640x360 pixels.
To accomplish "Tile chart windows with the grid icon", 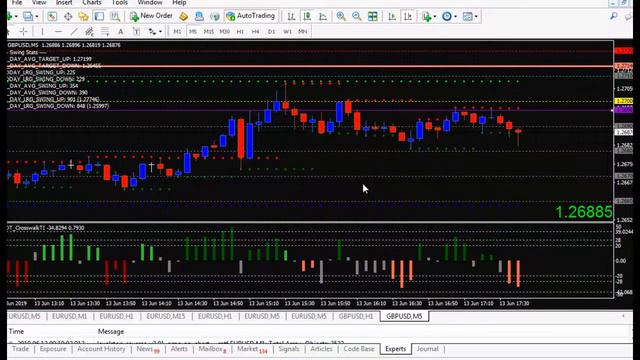I will coord(373,16).
